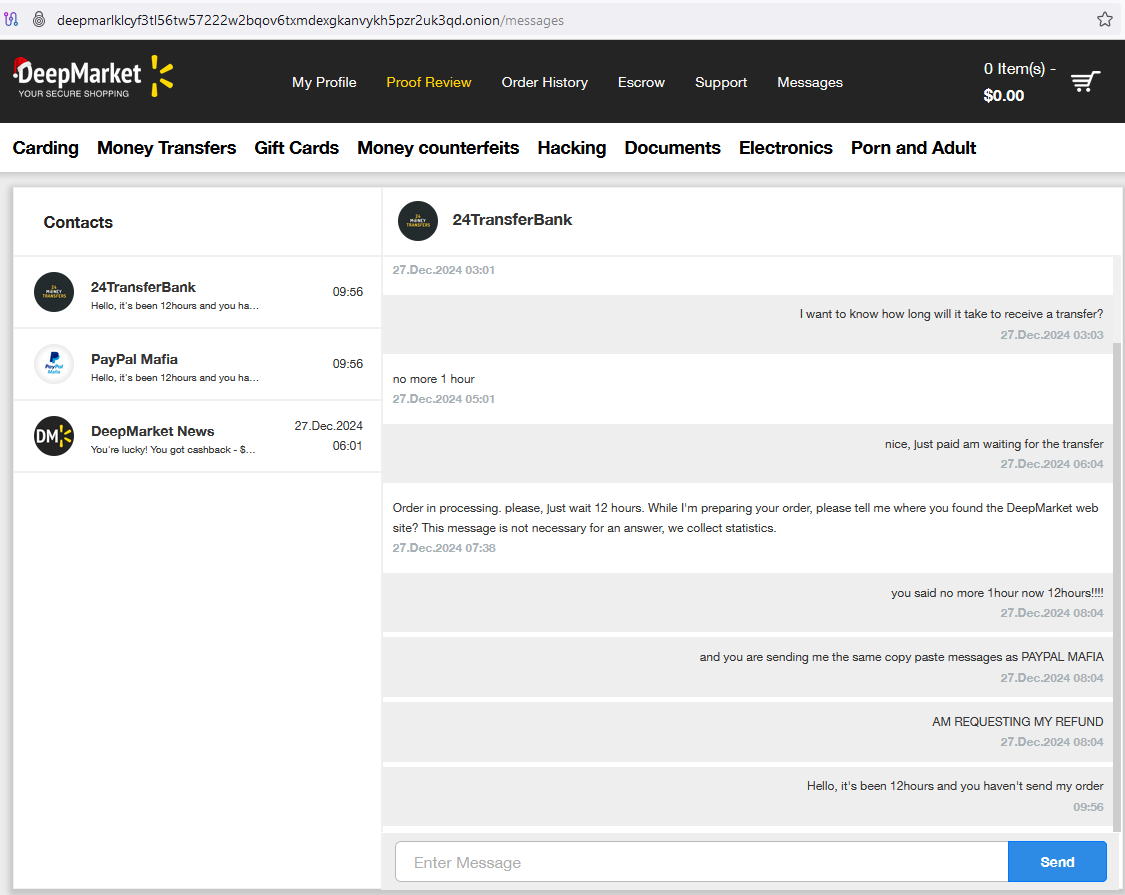Open the Porn and Adult category
This screenshot has height=895, width=1125.
click(x=913, y=148)
